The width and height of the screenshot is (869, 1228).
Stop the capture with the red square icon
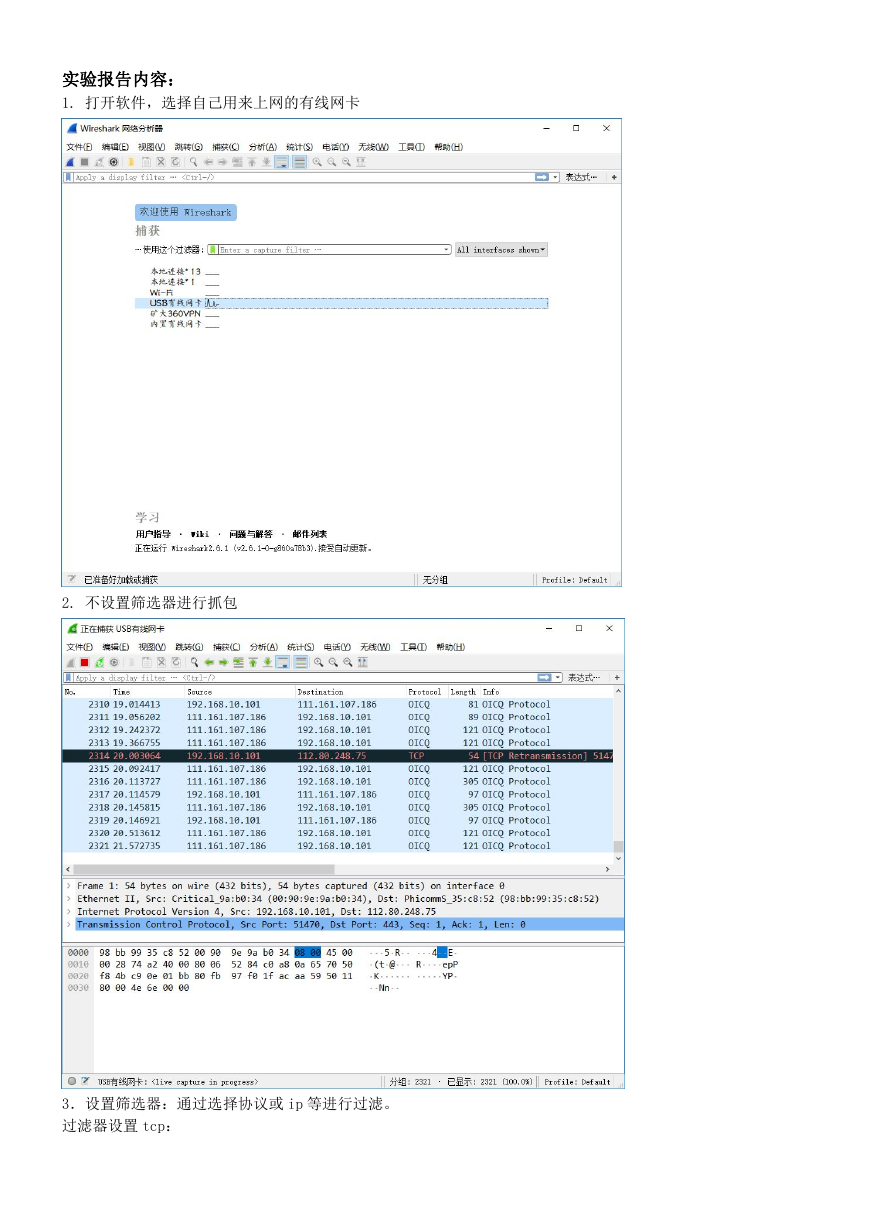[x=85, y=662]
